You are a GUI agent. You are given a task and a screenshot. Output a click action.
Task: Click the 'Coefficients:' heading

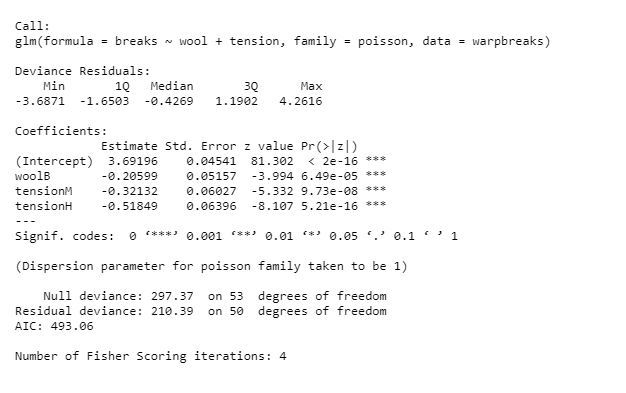61,131
